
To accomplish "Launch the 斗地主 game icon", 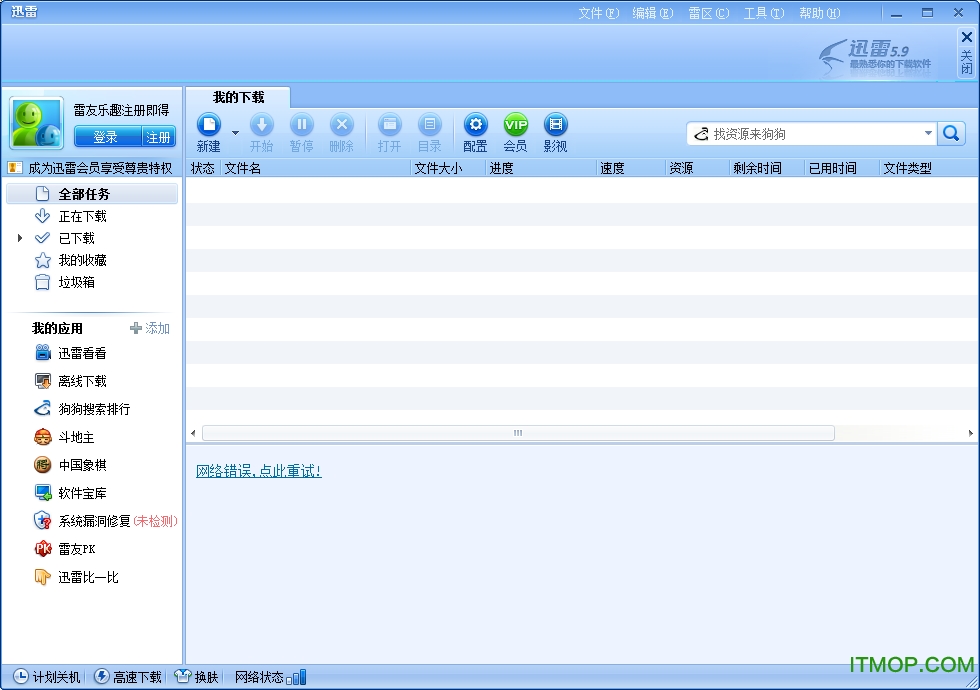I will 42,437.
